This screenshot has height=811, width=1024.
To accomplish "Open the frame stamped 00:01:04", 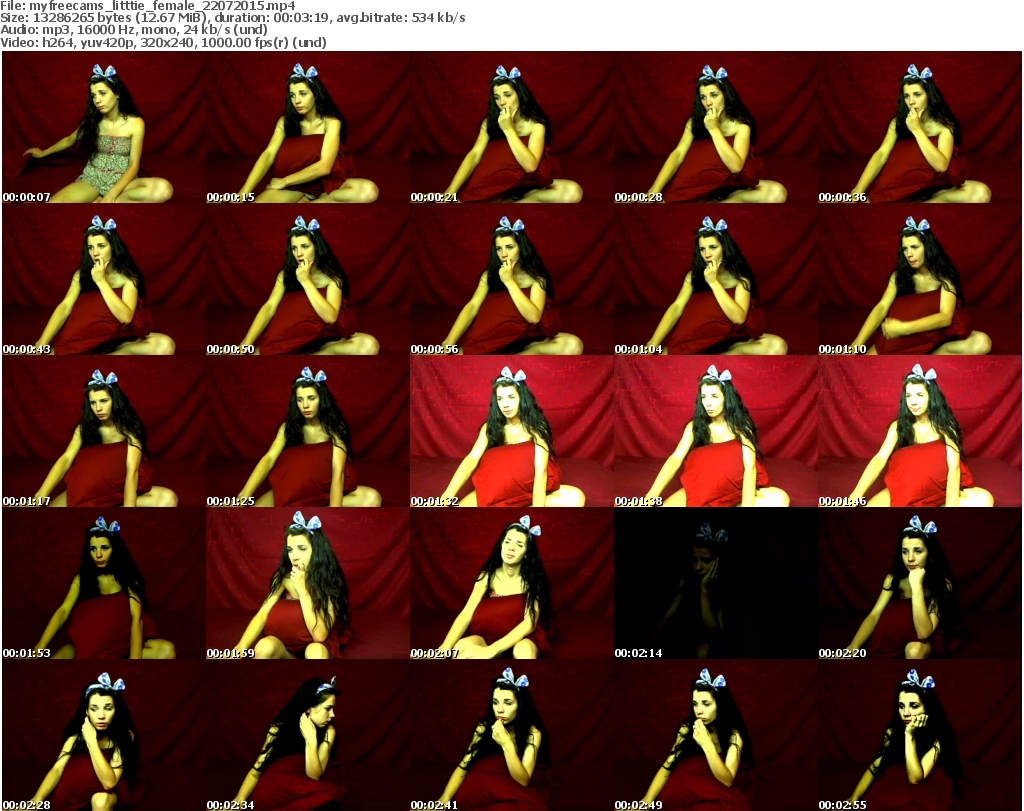I will click(x=716, y=279).
